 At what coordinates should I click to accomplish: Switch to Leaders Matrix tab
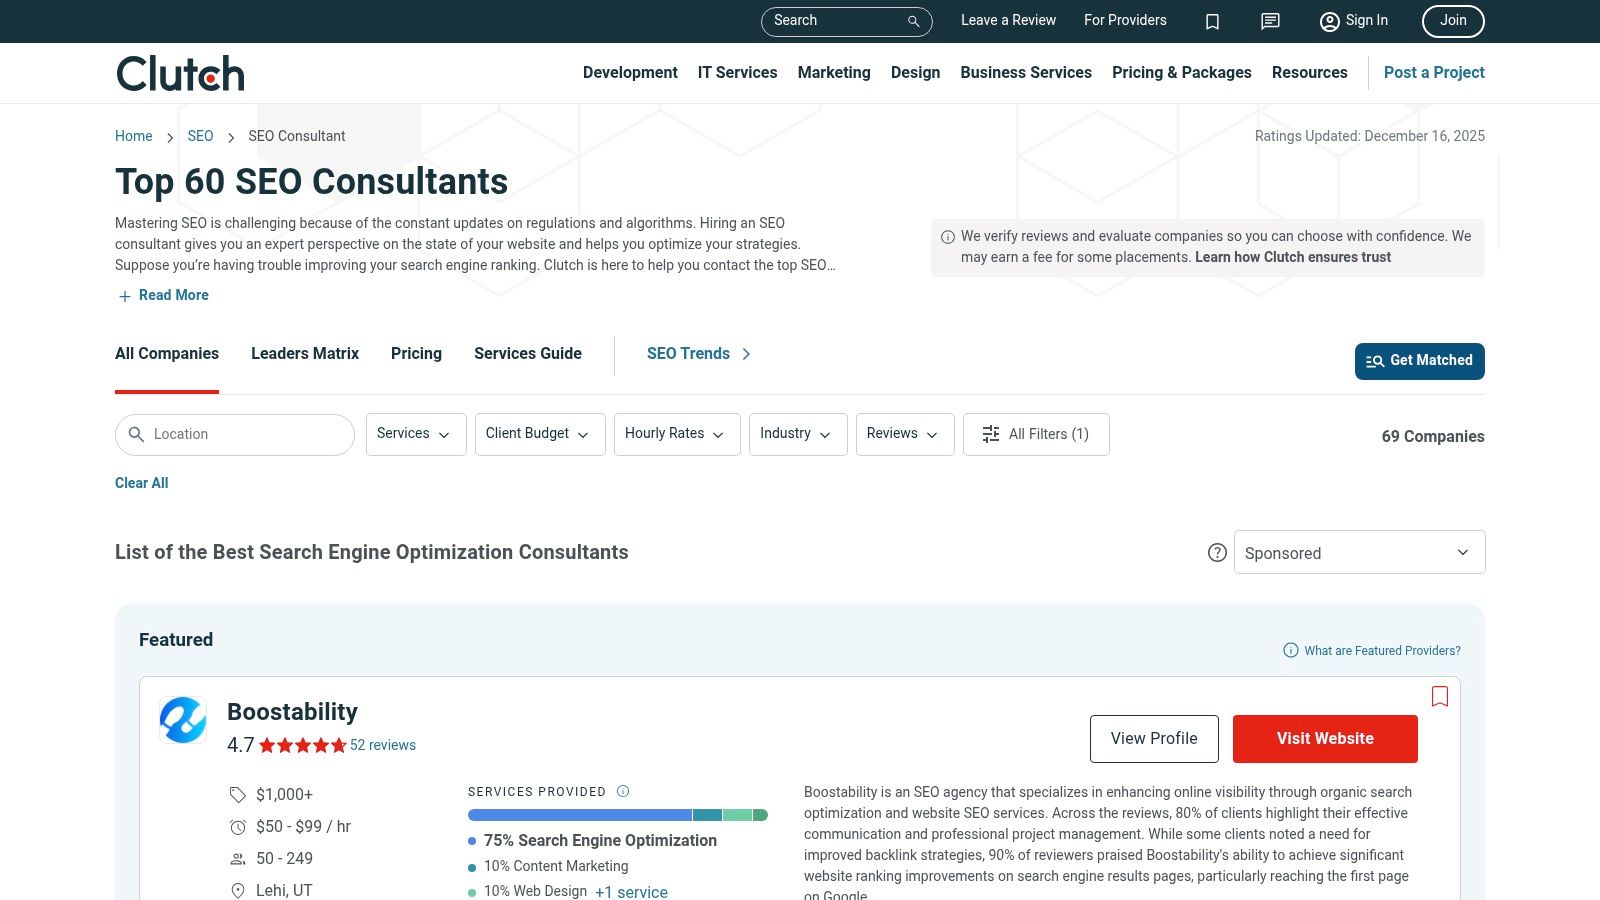[x=305, y=353]
